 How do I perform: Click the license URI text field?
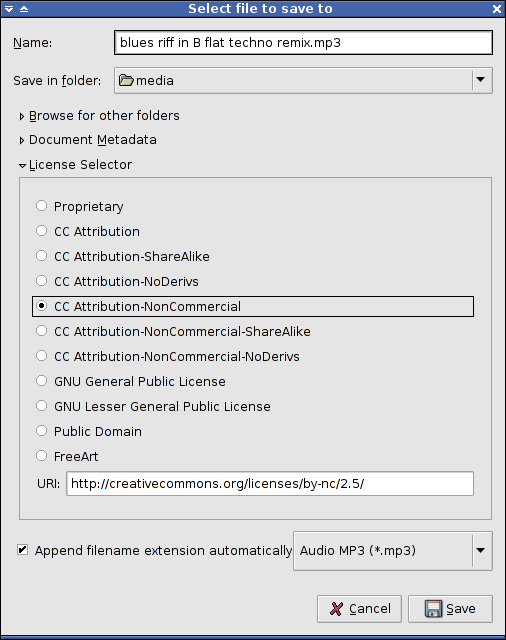coord(270,484)
